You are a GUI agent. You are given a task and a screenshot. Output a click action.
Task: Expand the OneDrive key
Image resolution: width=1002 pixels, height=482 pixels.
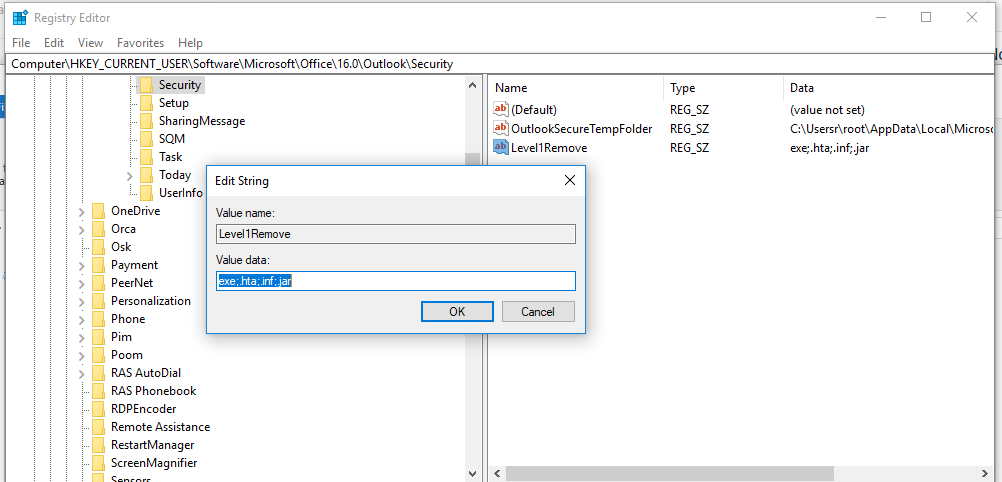(x=81, y=212)
